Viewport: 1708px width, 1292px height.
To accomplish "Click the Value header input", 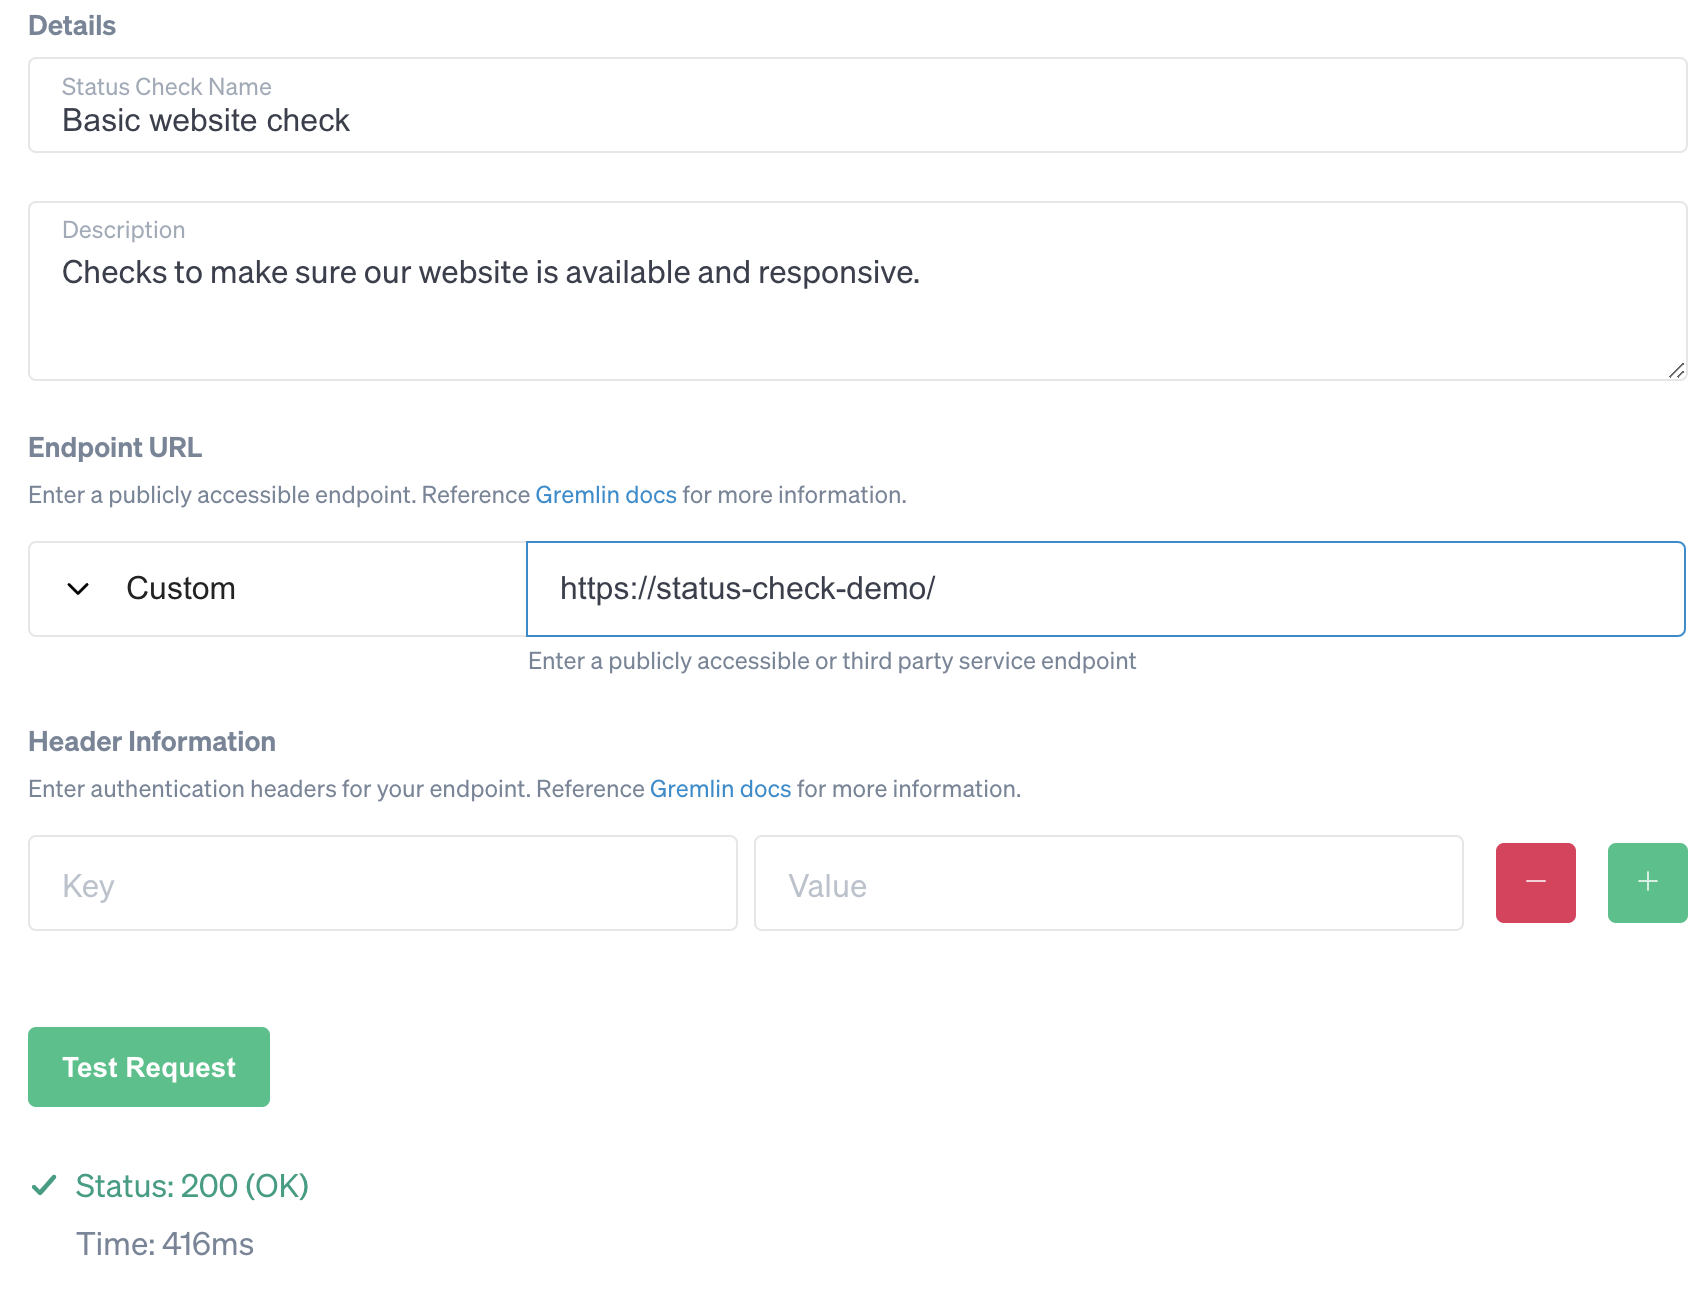I will tap(1108, 883).
